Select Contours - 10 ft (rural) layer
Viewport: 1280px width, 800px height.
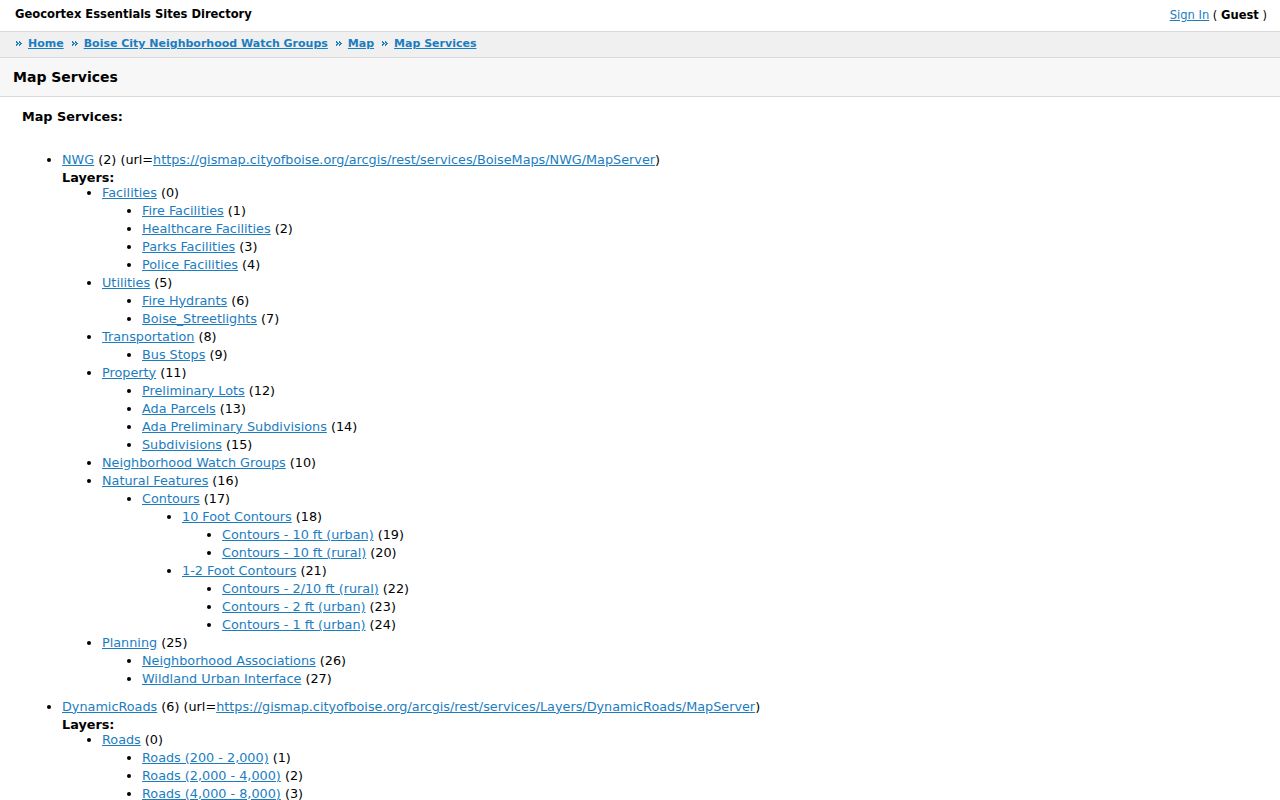(x=294, y=553)
